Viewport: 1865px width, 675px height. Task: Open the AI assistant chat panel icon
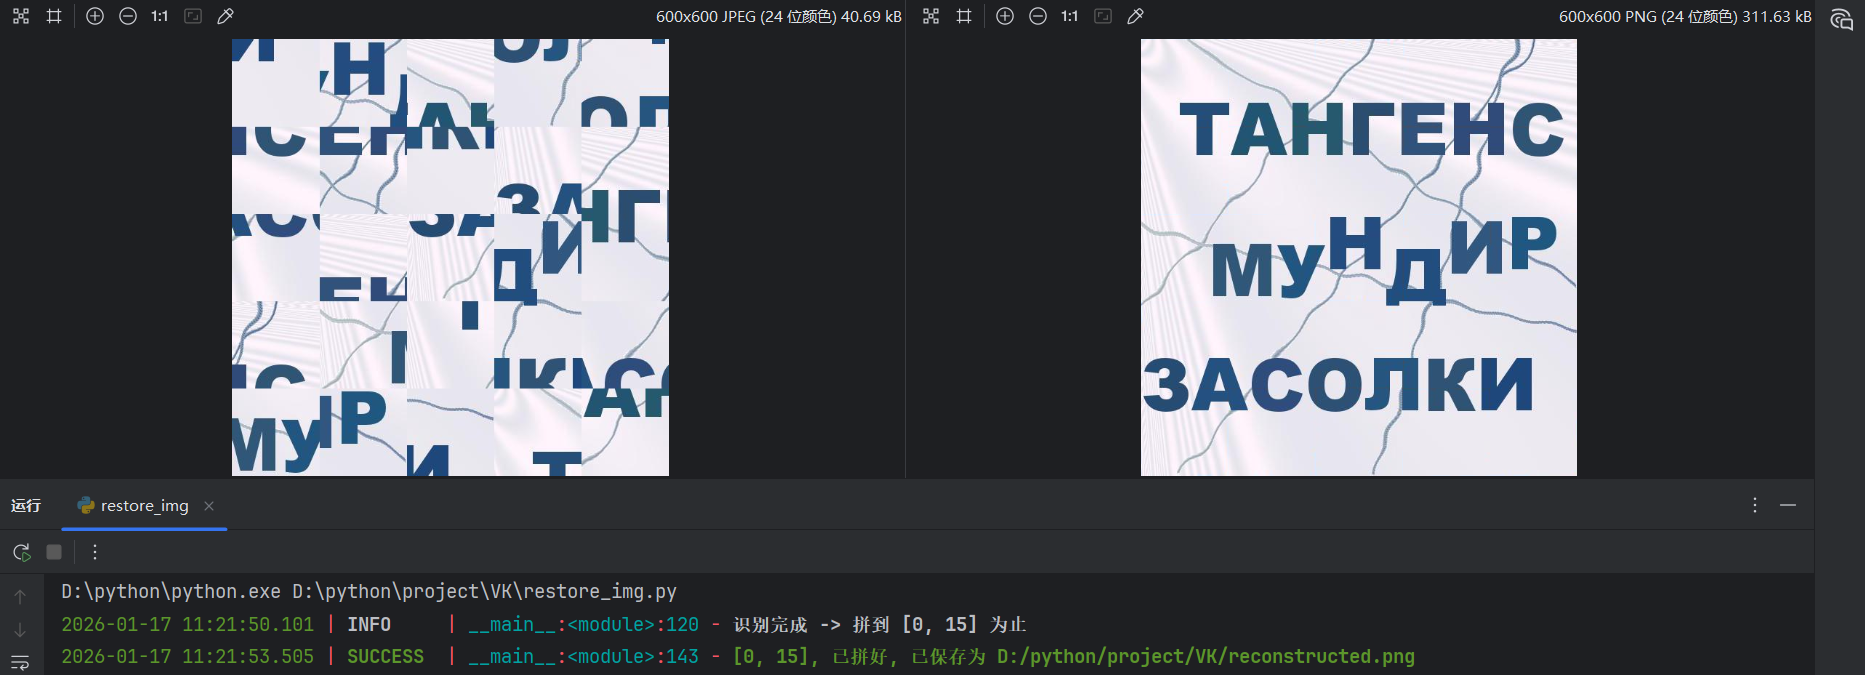coord(1841,20)
